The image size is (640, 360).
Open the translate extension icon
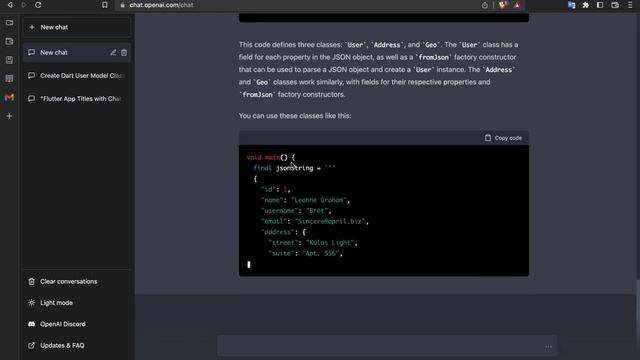(x=571, y=5)
